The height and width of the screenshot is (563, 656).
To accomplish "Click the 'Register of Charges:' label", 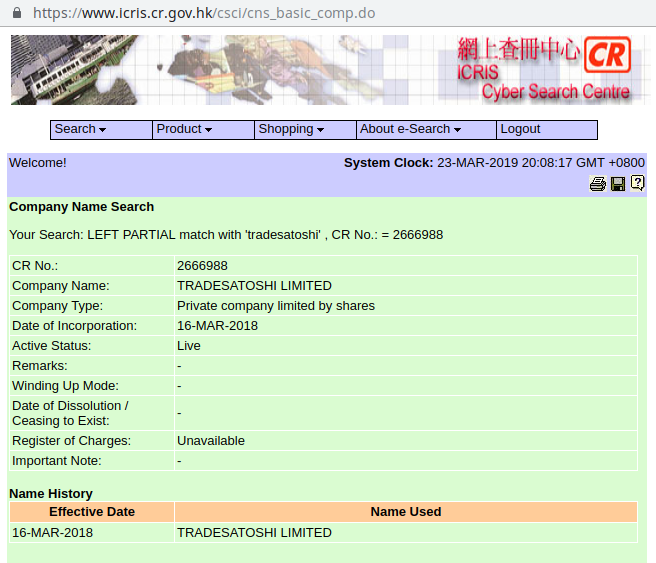I will point(72,441).
